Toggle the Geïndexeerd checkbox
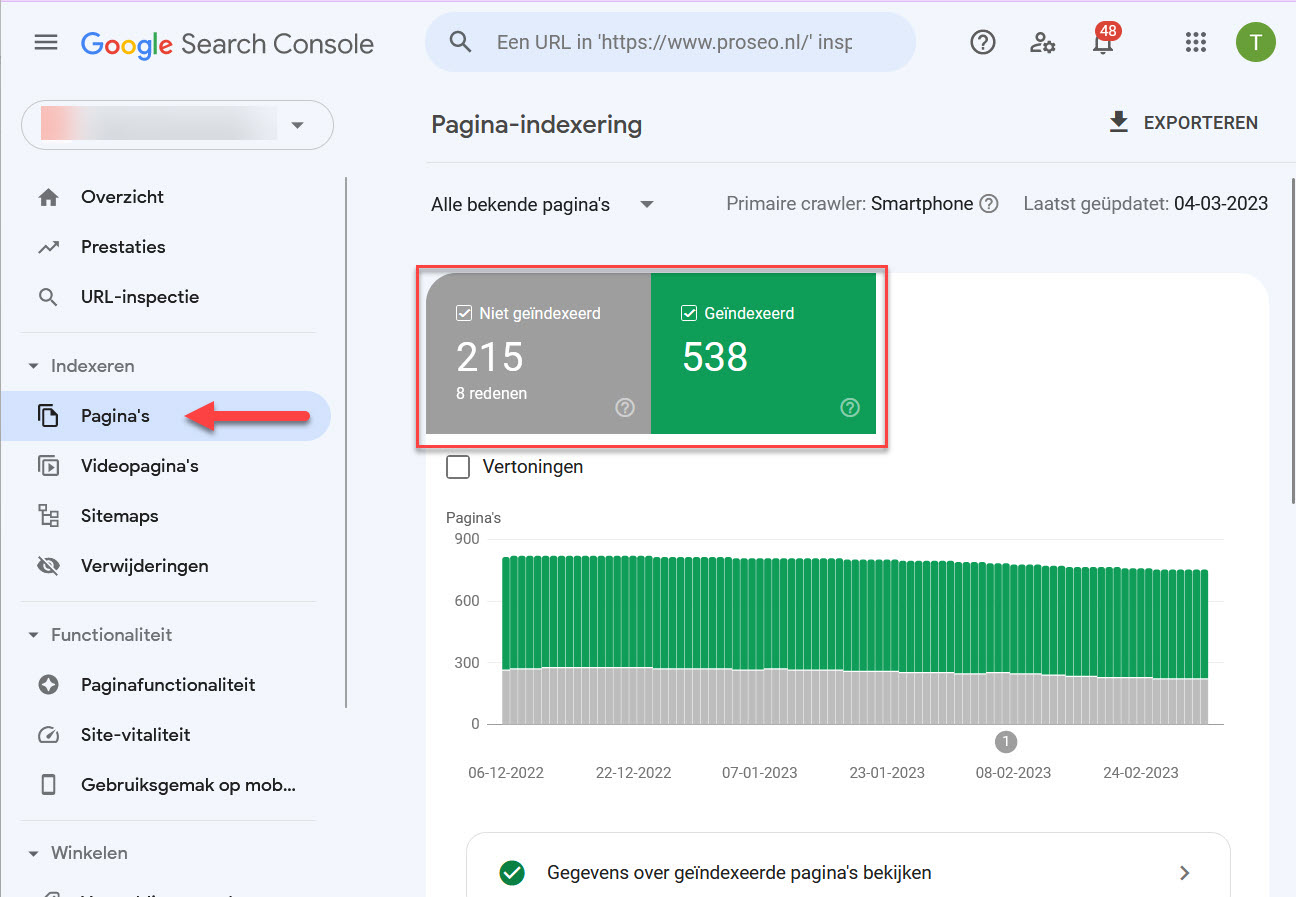The width and height of the screenshot is (1296, 897). click(689, 313)
